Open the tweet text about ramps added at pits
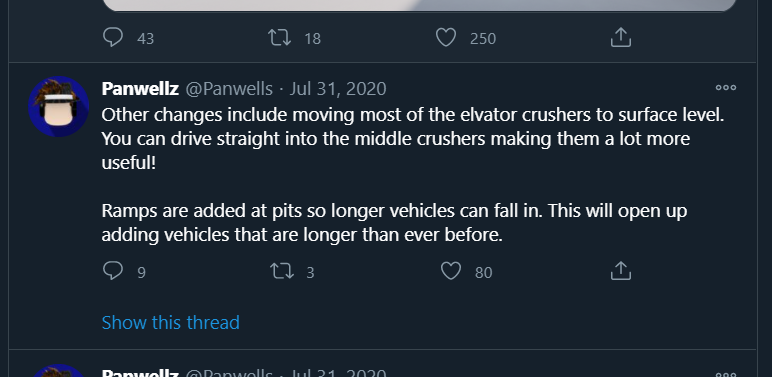This screenshot has width=772, height=377. [x=394, y=223]
